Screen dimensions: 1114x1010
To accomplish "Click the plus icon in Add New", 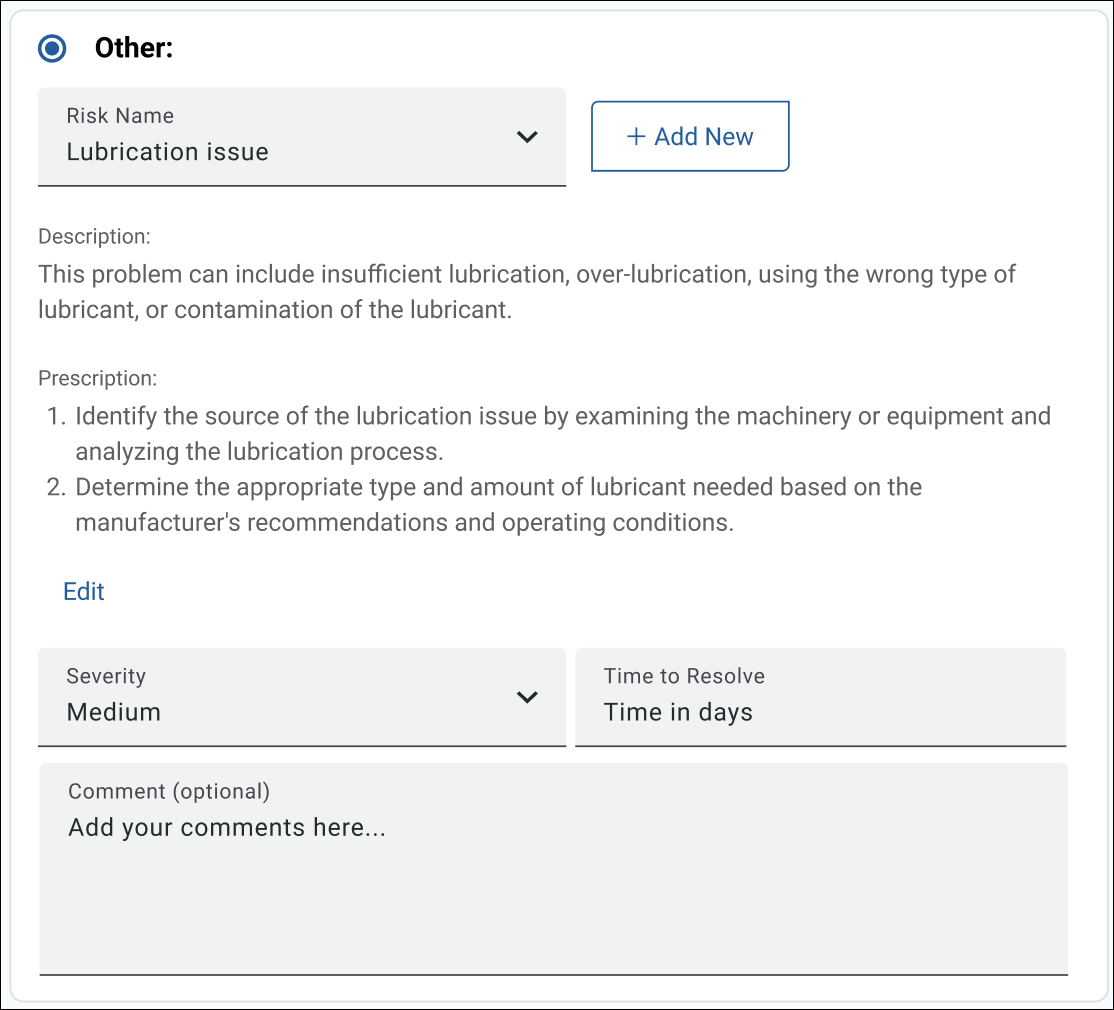I will tap(636, 137).
